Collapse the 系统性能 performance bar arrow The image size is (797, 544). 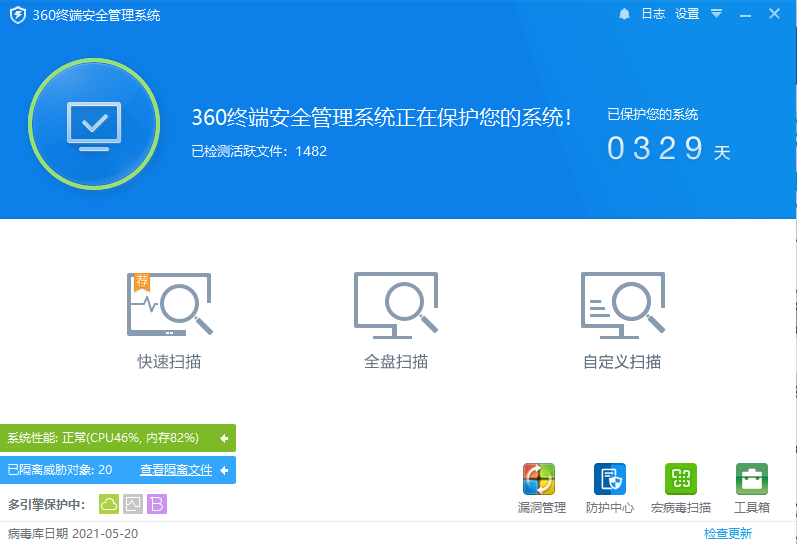[224, 438]
